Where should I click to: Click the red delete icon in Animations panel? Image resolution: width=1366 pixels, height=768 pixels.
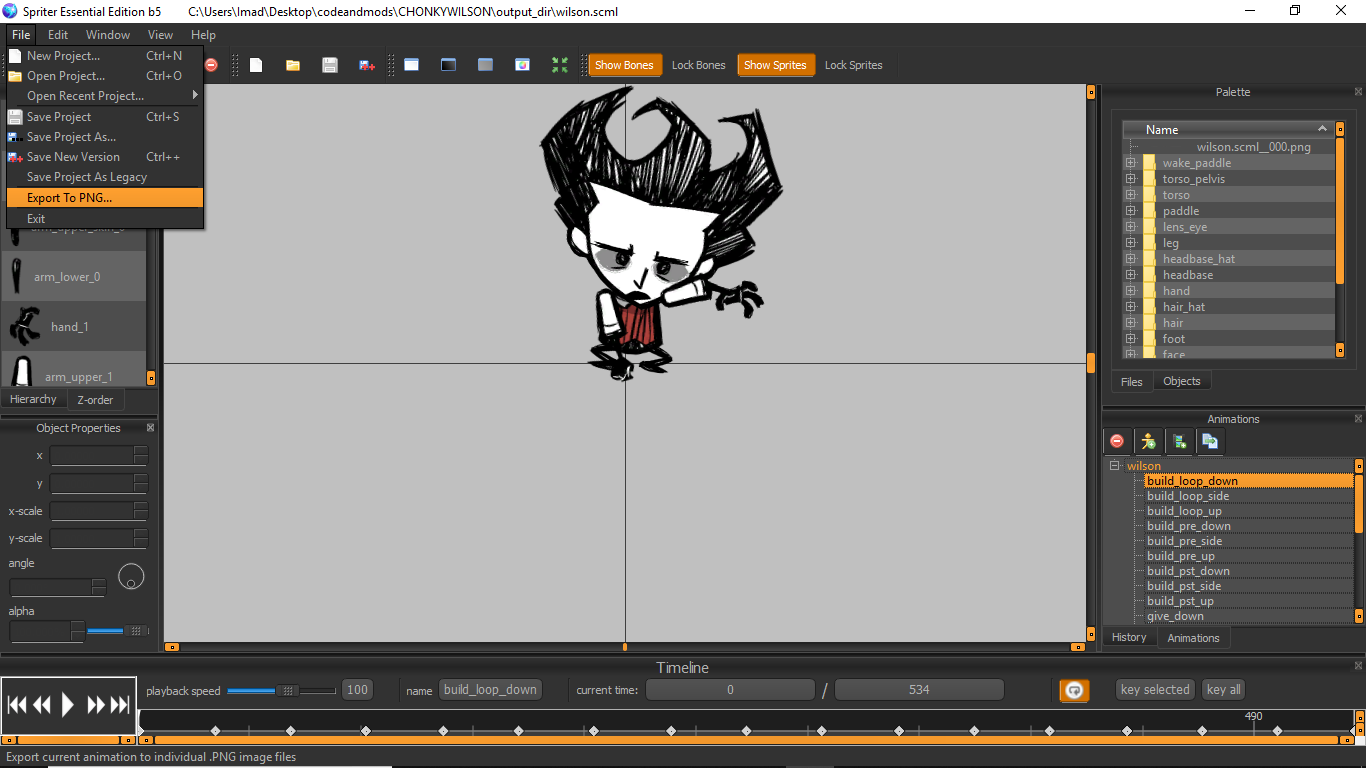point(1117,441)
